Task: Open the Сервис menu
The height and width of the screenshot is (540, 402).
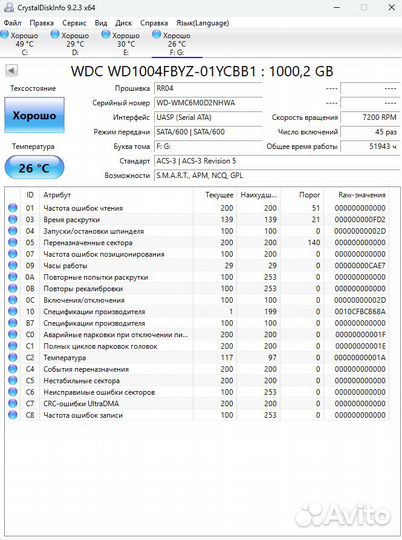Action: 74,23
